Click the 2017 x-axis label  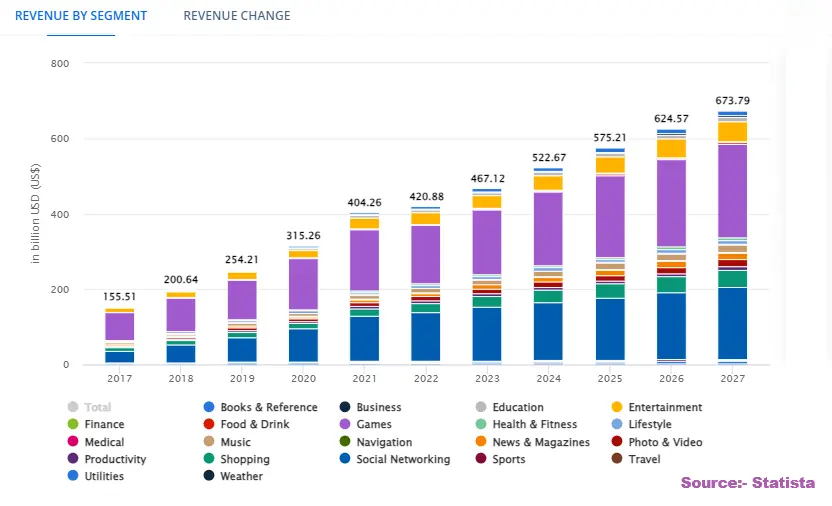[x=119, y=379]
